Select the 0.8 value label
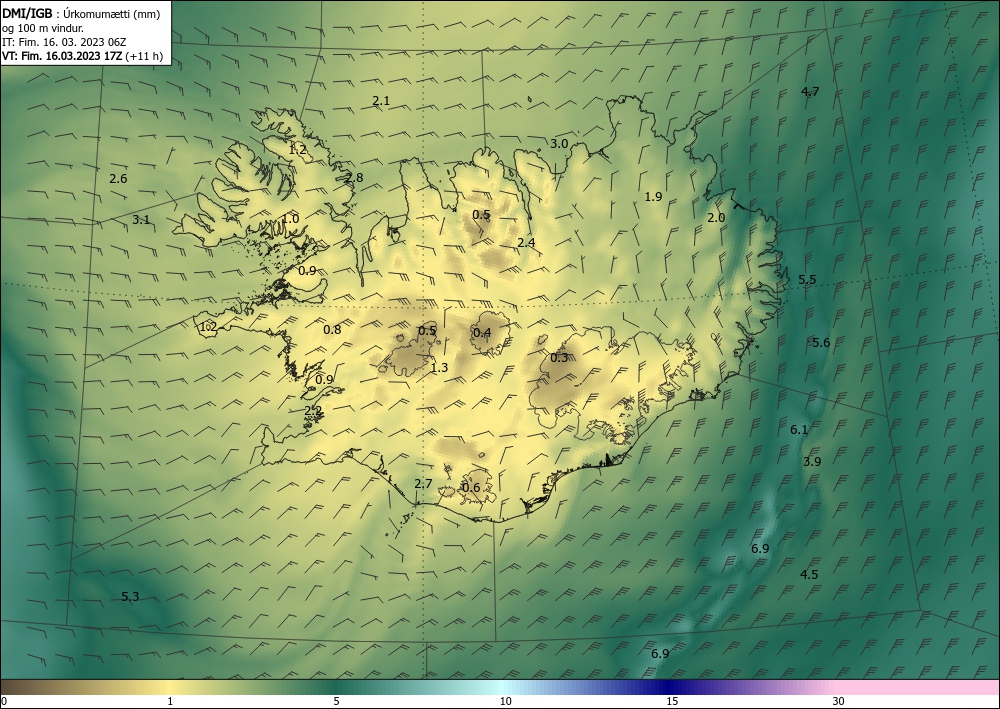 (x=332, y=330)
